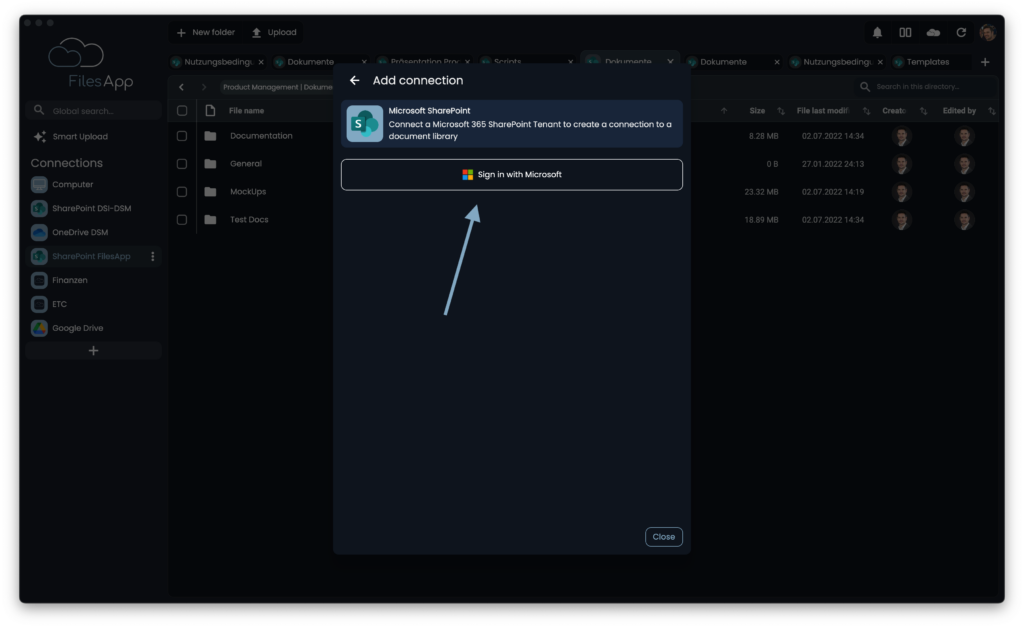Refresh the current directory
Viewport: 1024px width, 627px height.
[x=961, y=32]
